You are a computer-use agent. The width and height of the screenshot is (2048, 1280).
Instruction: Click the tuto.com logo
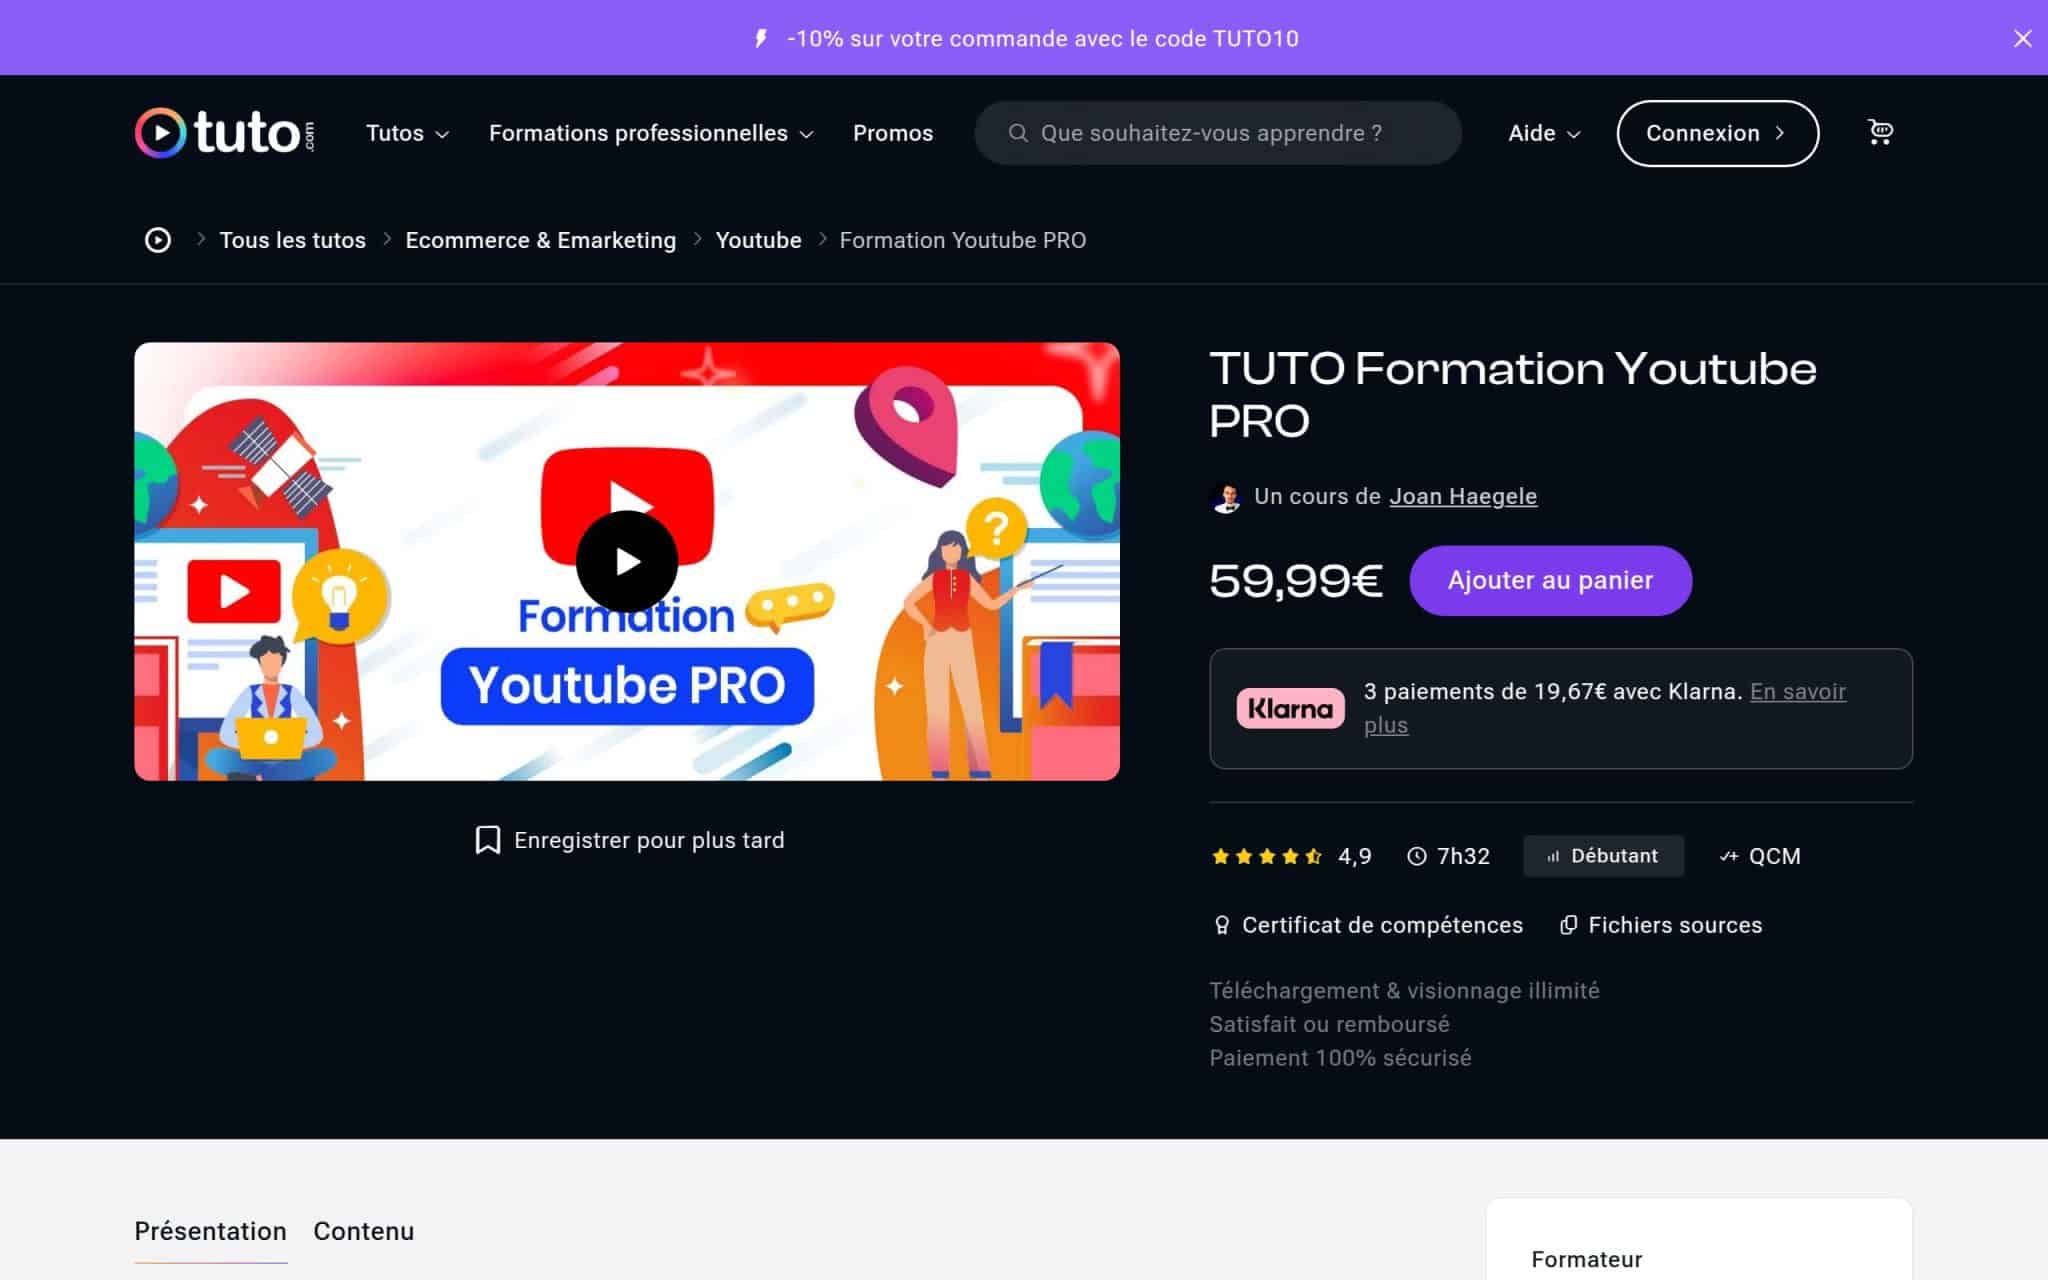click(x=225, y=133)
